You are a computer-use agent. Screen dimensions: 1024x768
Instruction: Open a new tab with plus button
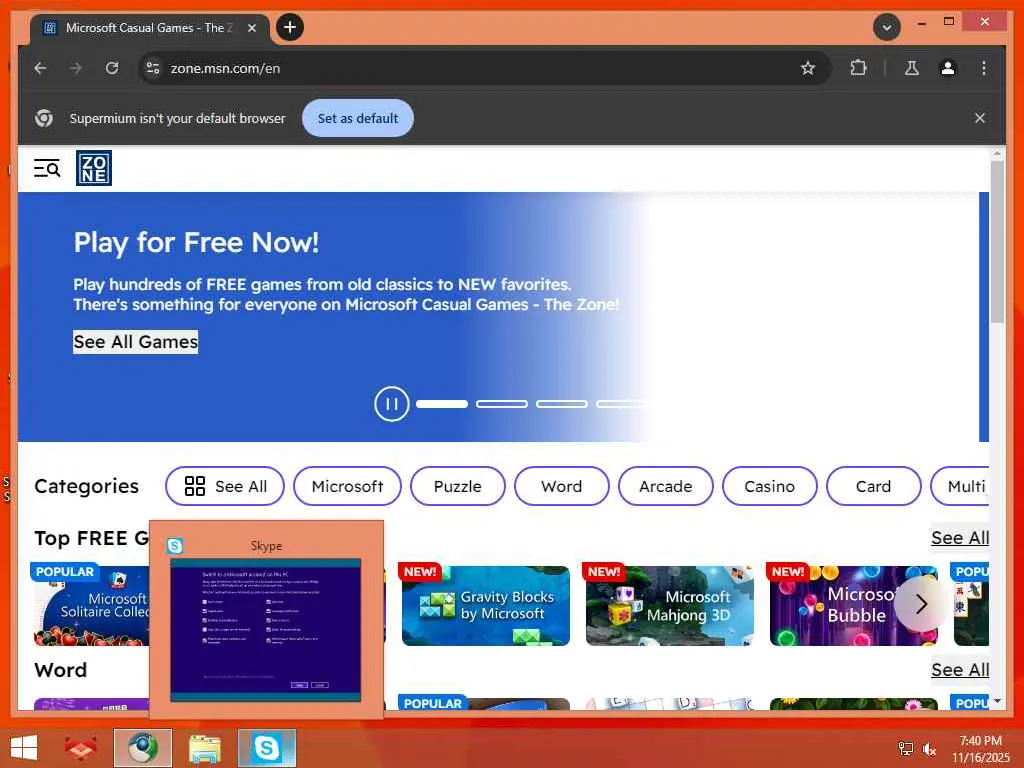point(290,27)
